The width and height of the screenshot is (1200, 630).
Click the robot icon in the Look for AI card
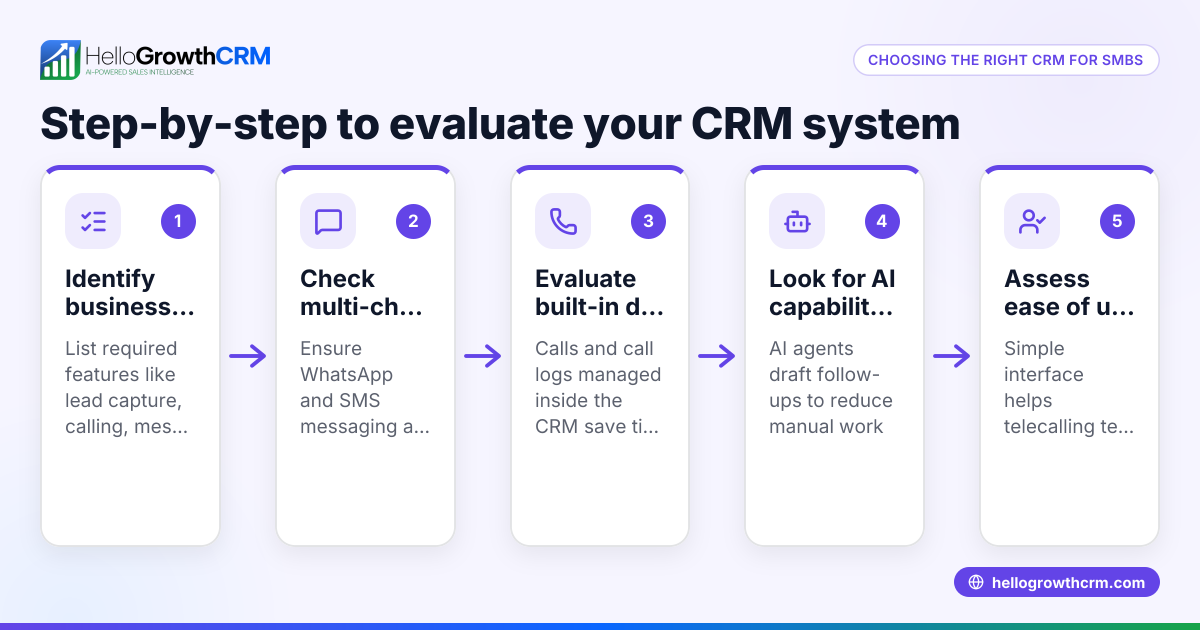click(797, 221)
